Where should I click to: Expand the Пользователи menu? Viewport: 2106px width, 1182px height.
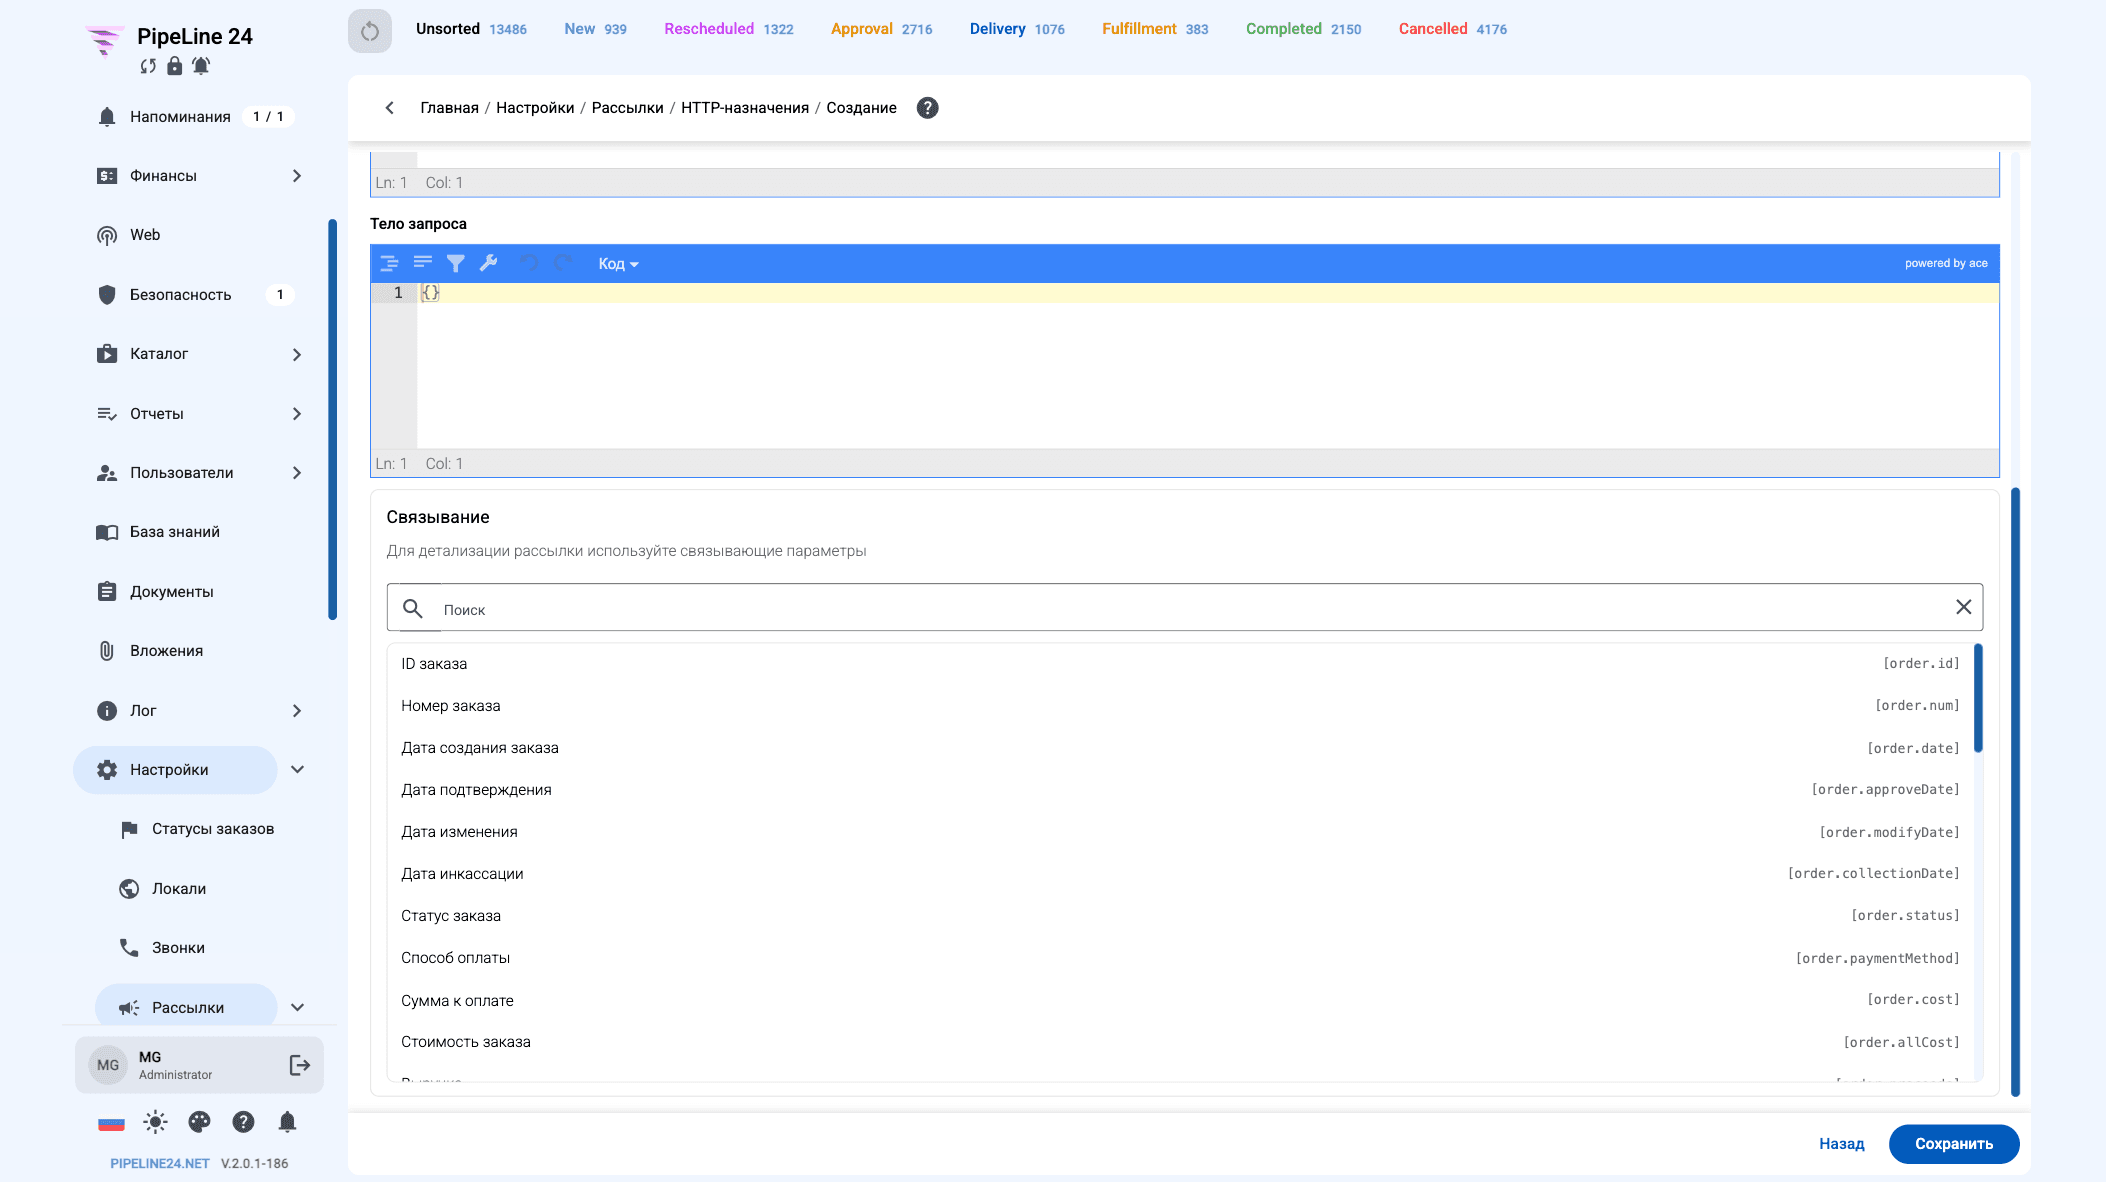coord(297,473)
